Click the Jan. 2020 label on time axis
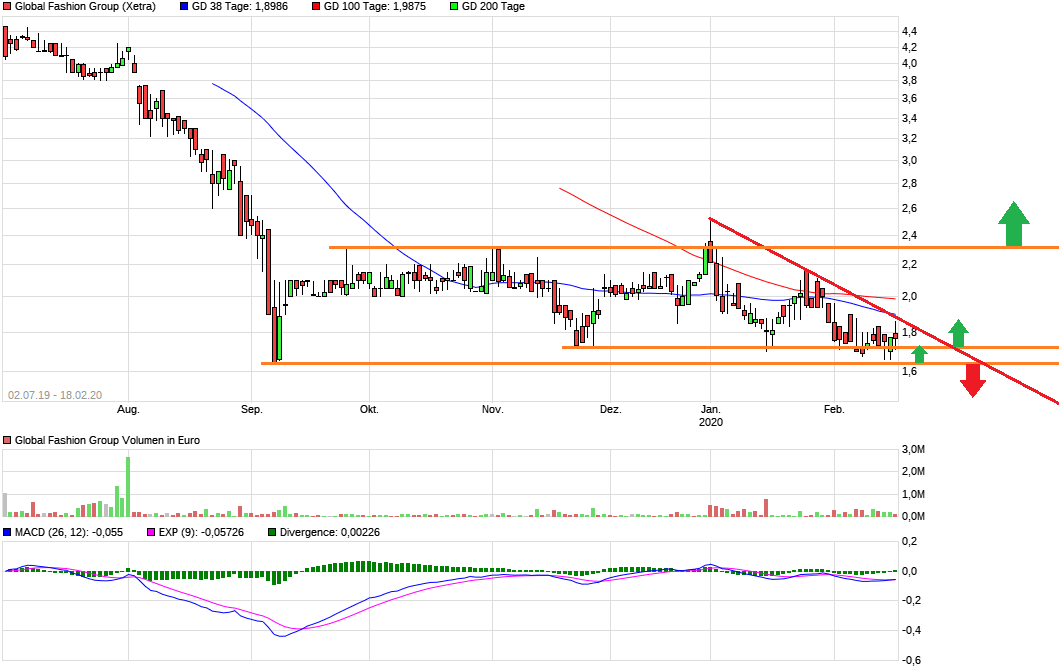1059x670 pixels. (711, 415)
